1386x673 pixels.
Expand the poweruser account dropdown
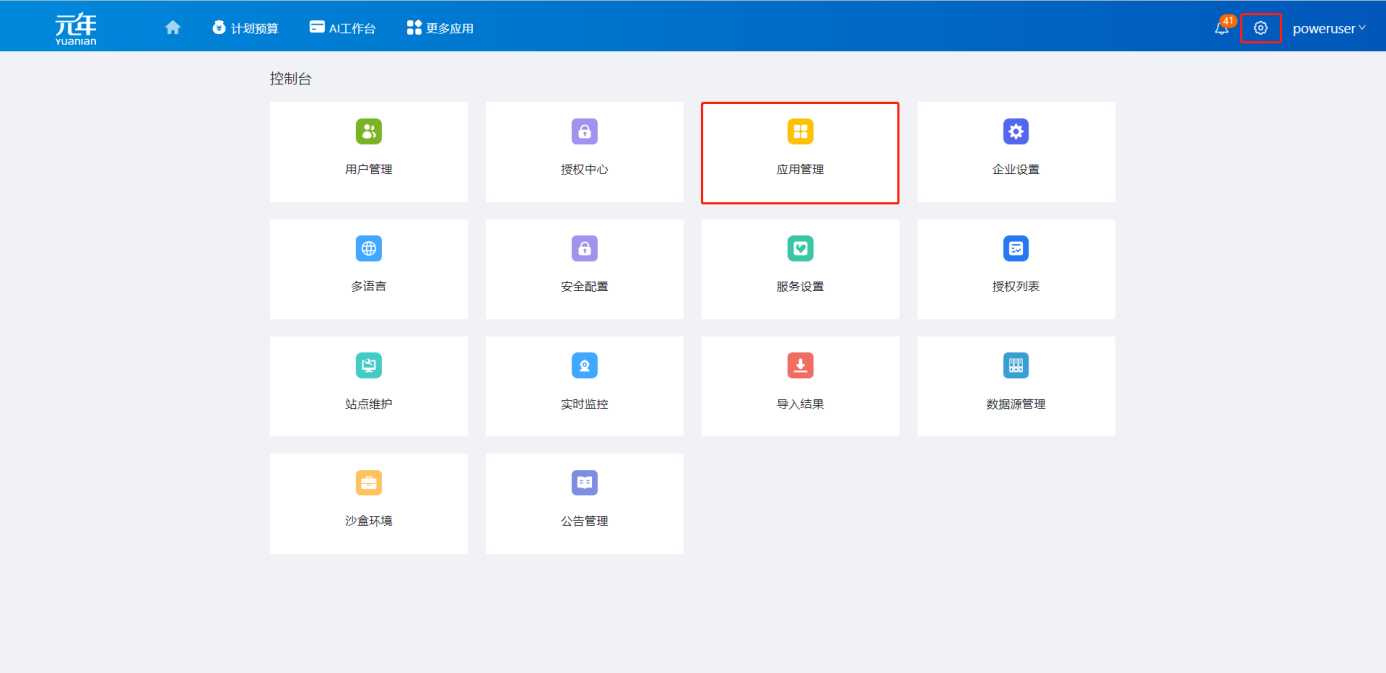1329,28
